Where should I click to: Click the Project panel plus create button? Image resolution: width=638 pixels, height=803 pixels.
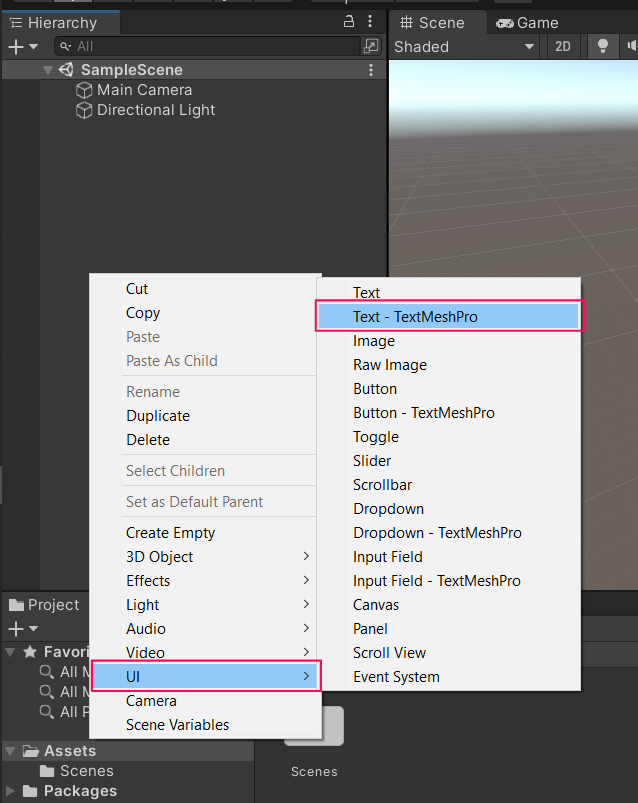click(x=16, y=628)
